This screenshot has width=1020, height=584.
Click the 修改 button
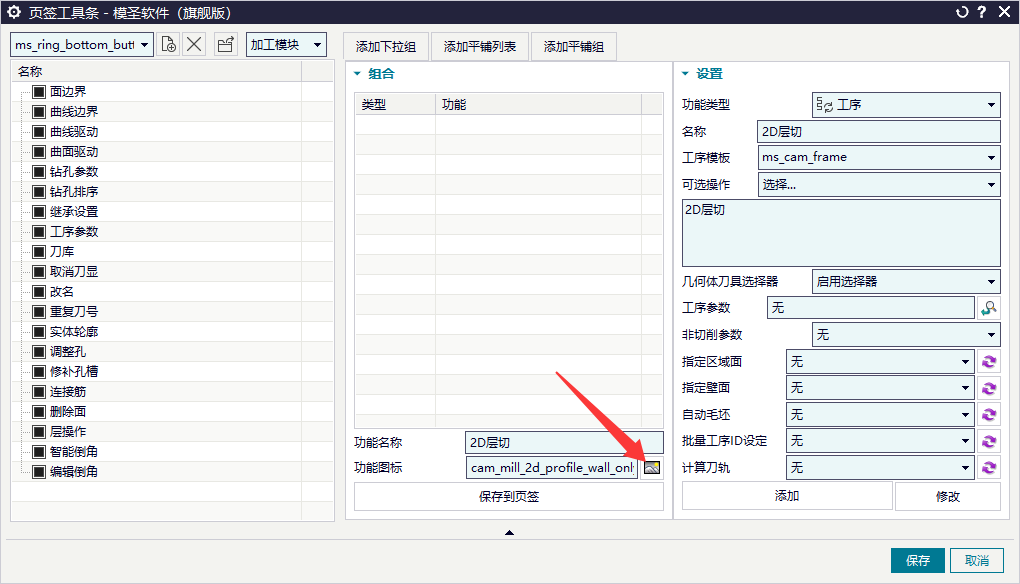click(x=948, y=497)
